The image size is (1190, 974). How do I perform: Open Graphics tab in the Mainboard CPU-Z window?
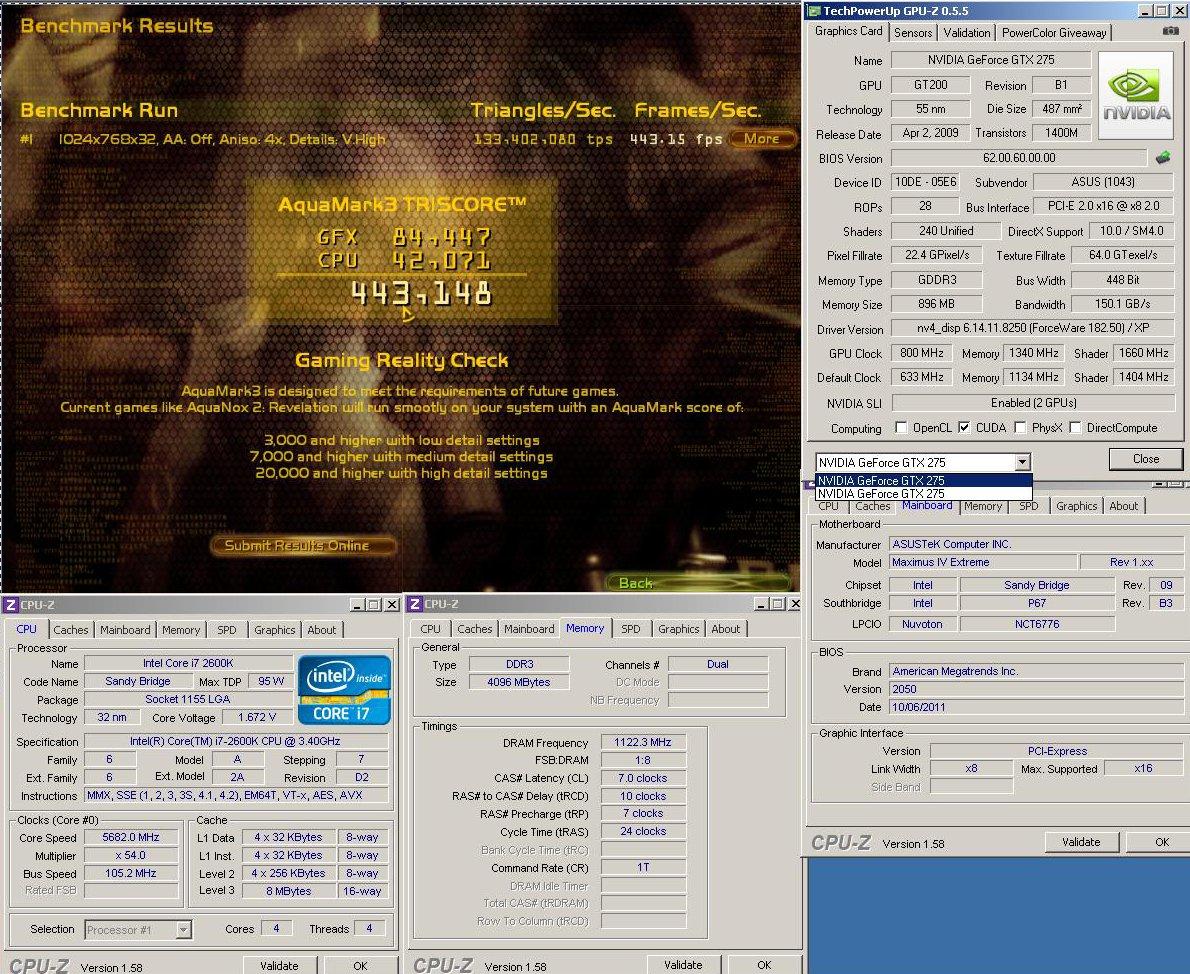(1076, 506)
